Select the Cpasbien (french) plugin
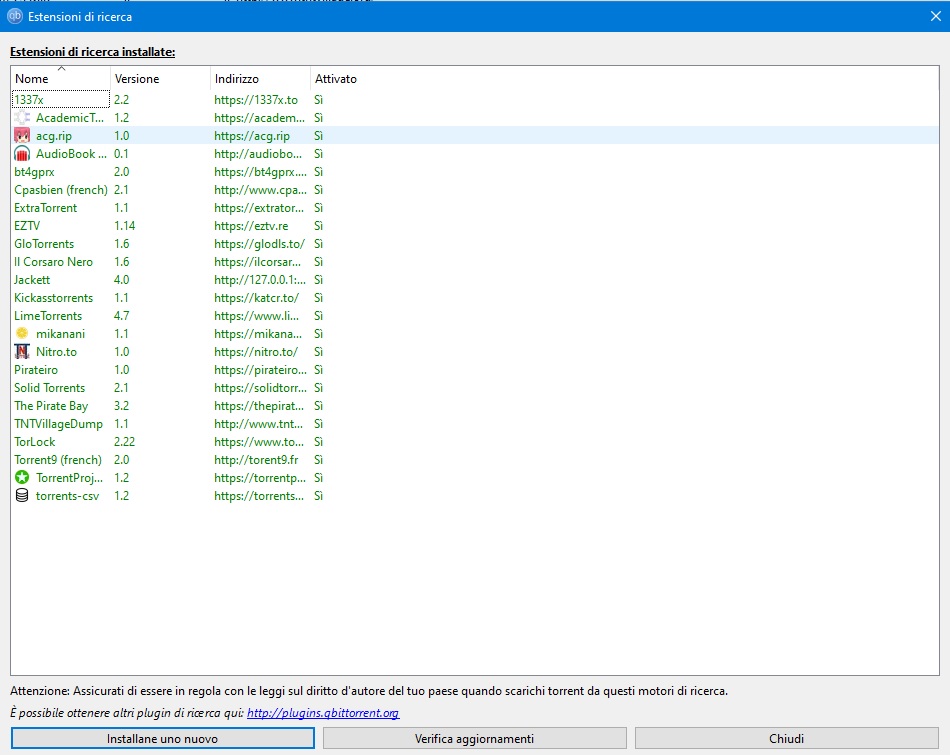 tap(474, 190)
